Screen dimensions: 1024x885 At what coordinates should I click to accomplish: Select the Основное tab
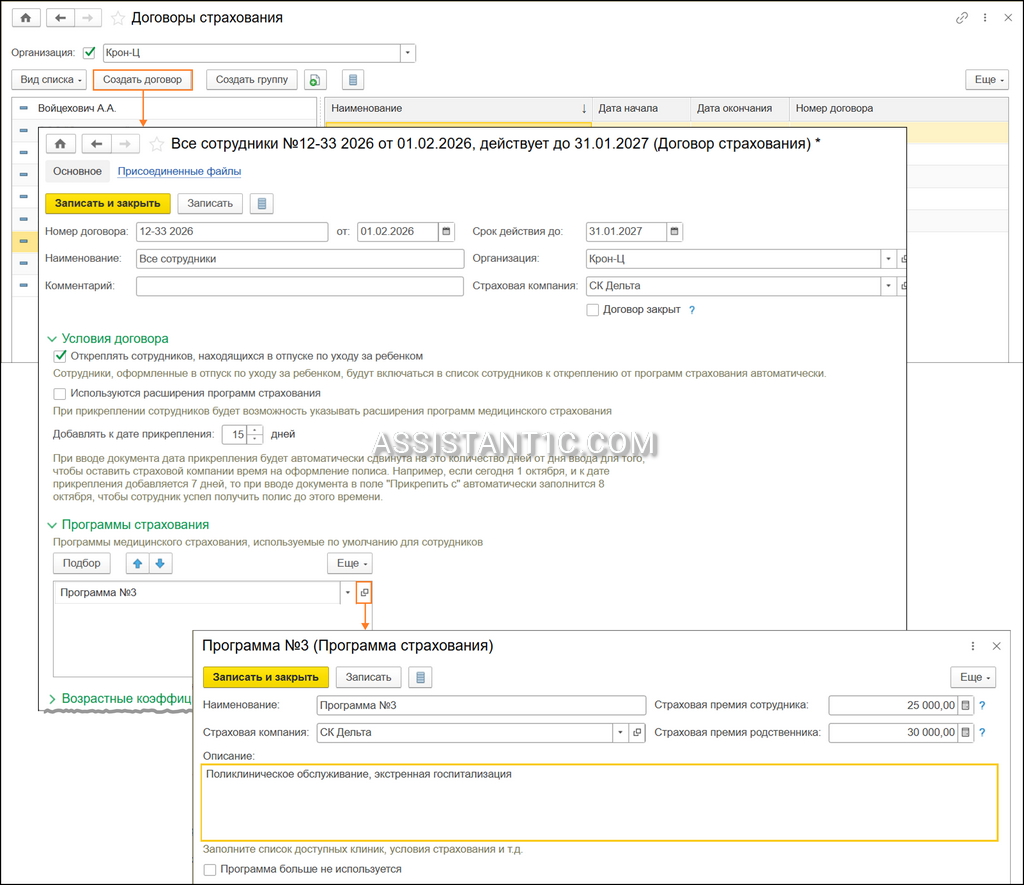coord(77,171)
